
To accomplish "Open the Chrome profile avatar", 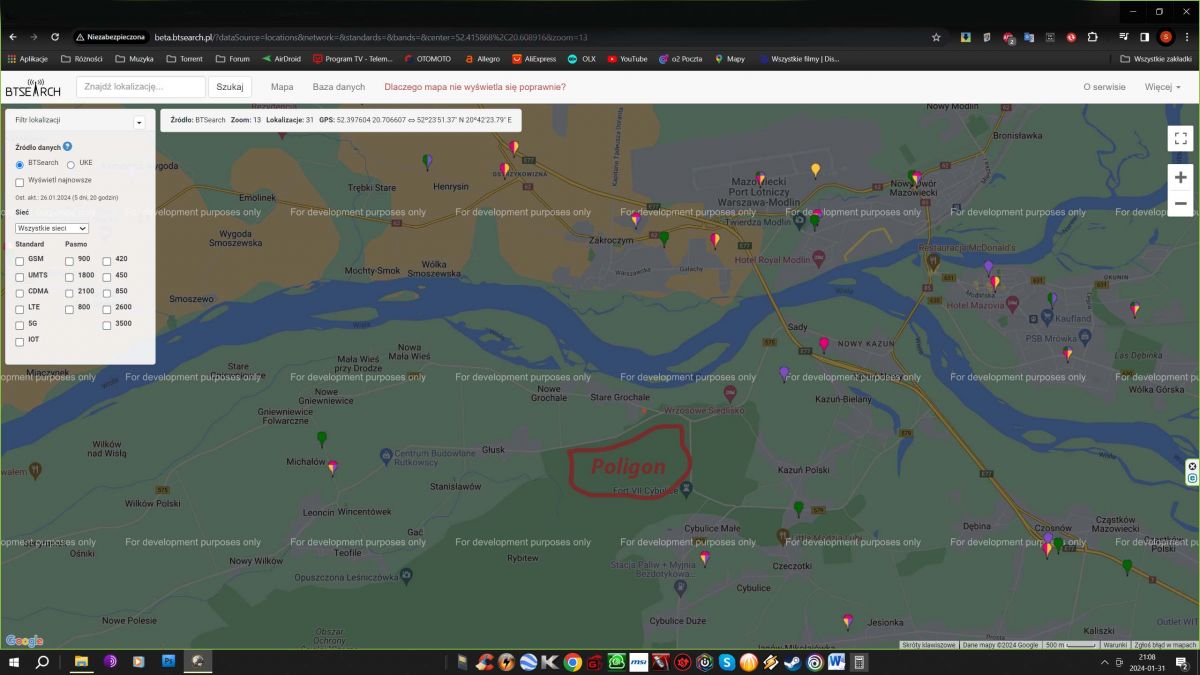I will (x=1166, y=37).
